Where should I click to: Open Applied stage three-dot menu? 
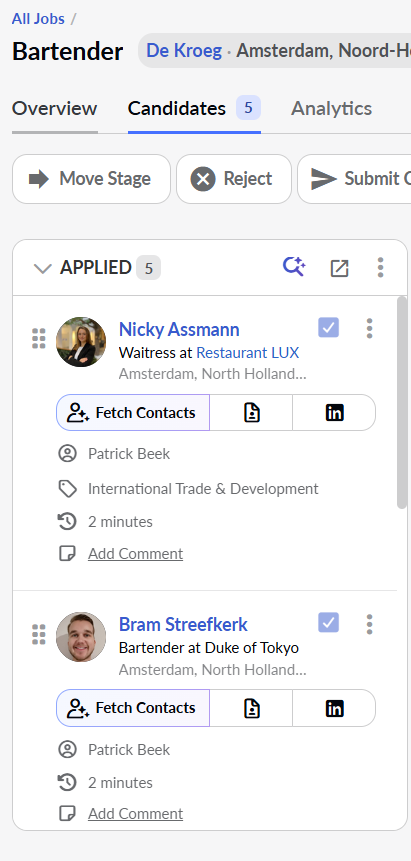click(x=380, y=267)
